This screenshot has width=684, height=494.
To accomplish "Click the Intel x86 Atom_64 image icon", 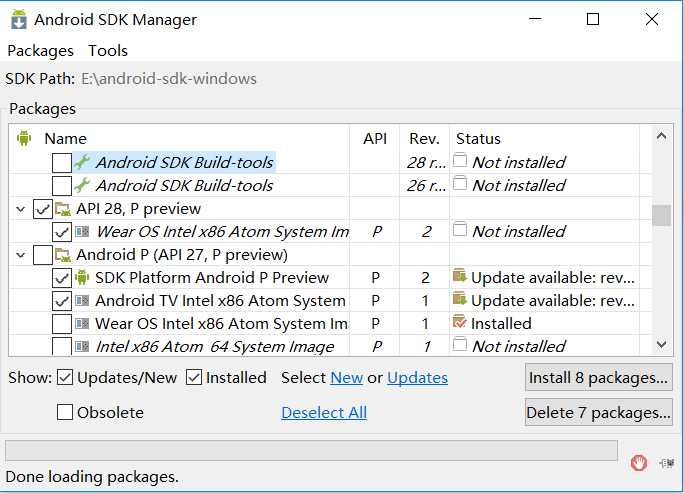I will coord(82,346).
